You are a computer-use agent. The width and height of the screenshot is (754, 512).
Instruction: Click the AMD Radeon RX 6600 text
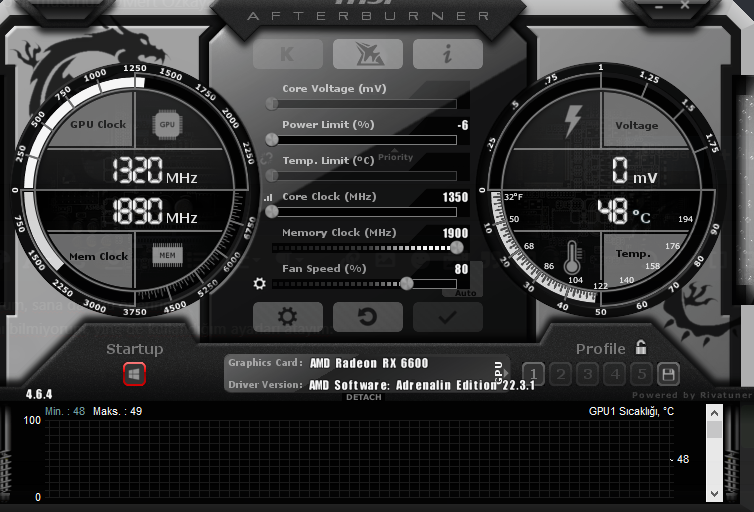pos(369,363)
